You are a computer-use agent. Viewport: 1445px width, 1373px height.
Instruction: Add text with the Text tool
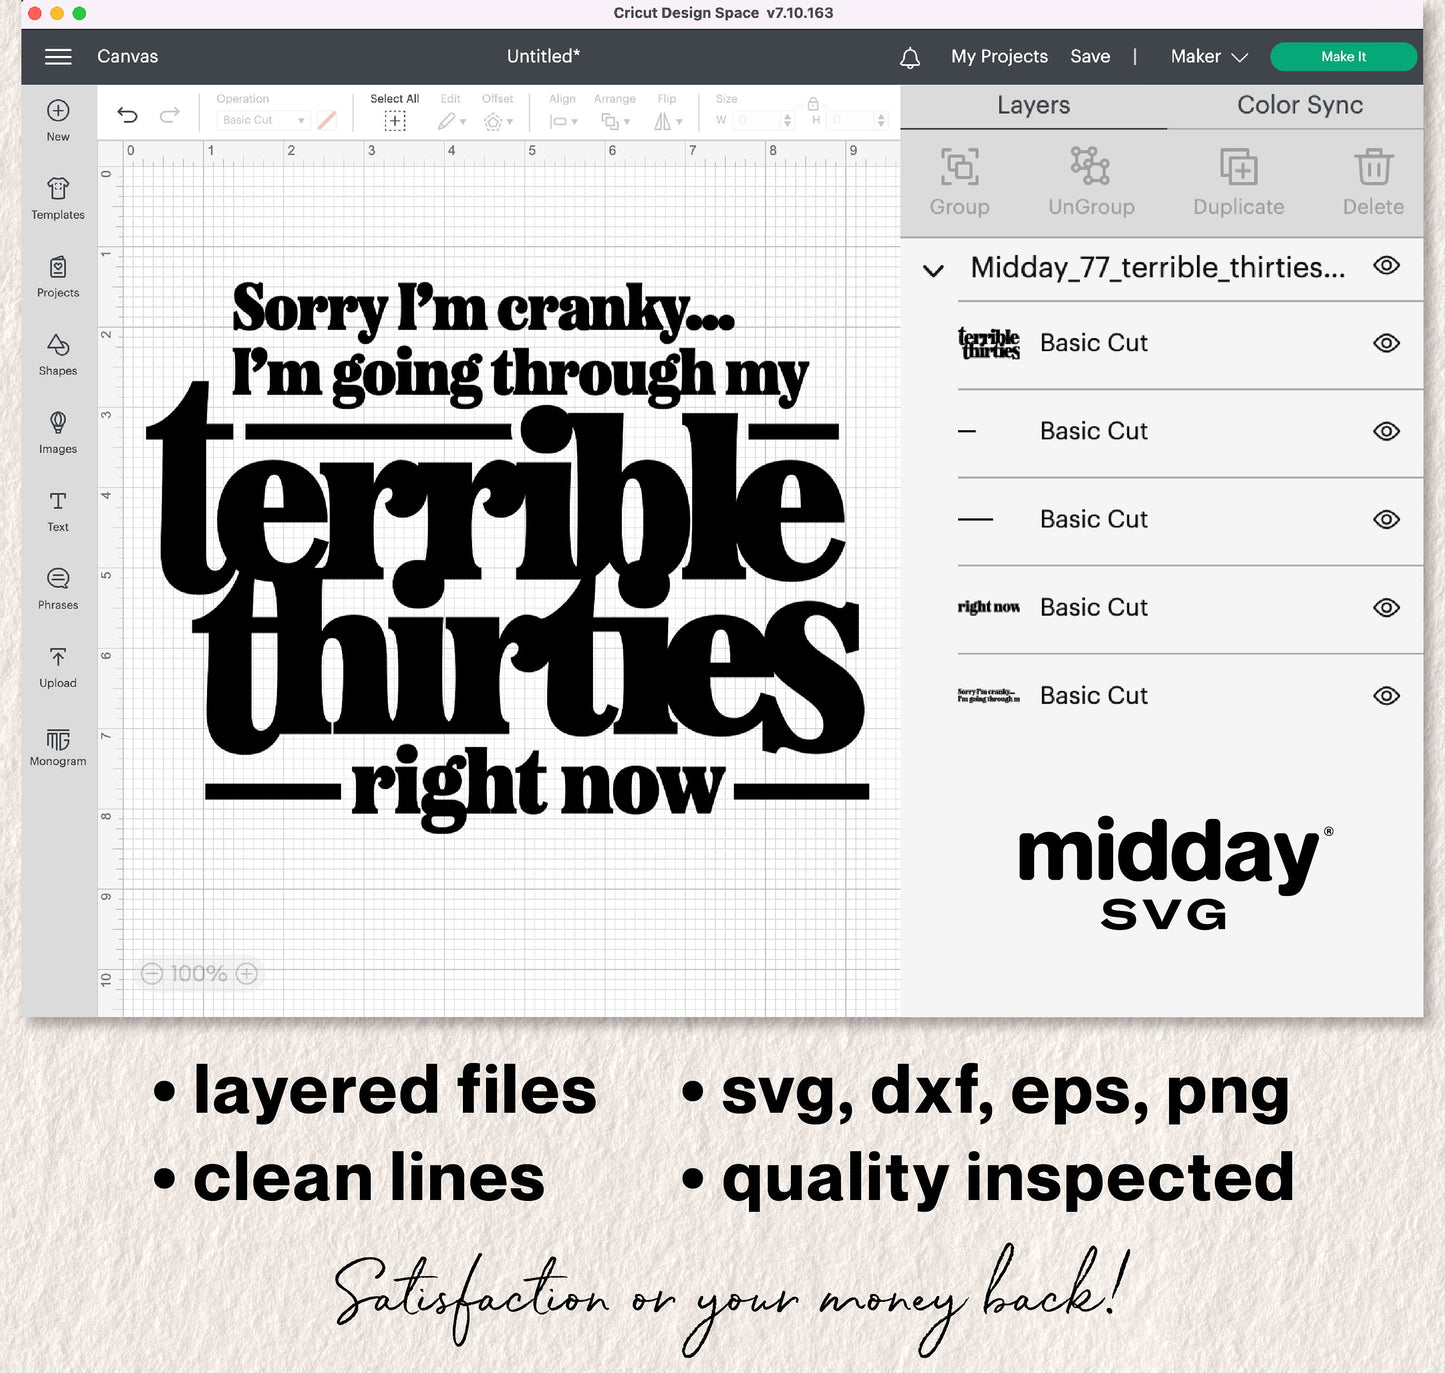[x=58, y=510]
